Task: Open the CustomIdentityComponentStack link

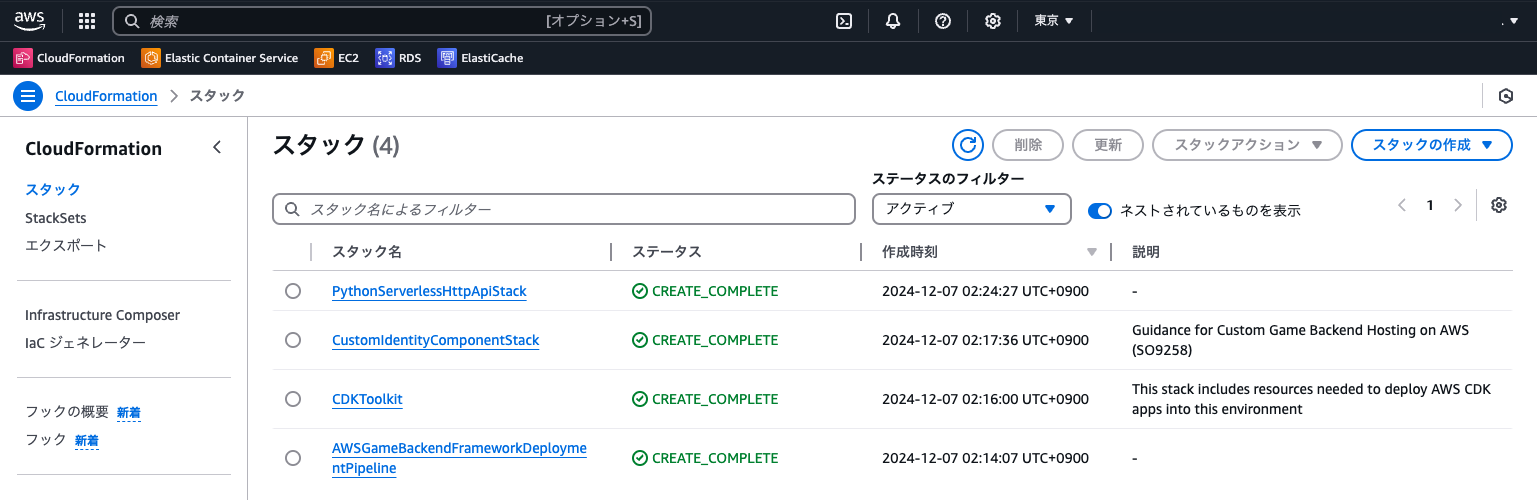Action: [x=435, y=340]
